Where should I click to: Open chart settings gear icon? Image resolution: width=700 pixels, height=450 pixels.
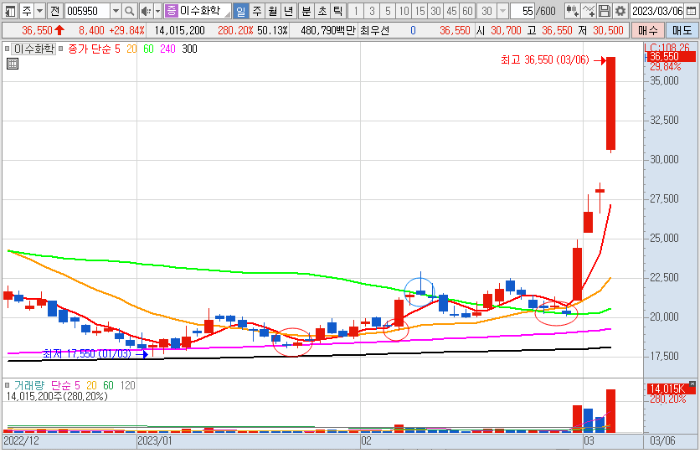pos(620,10)
